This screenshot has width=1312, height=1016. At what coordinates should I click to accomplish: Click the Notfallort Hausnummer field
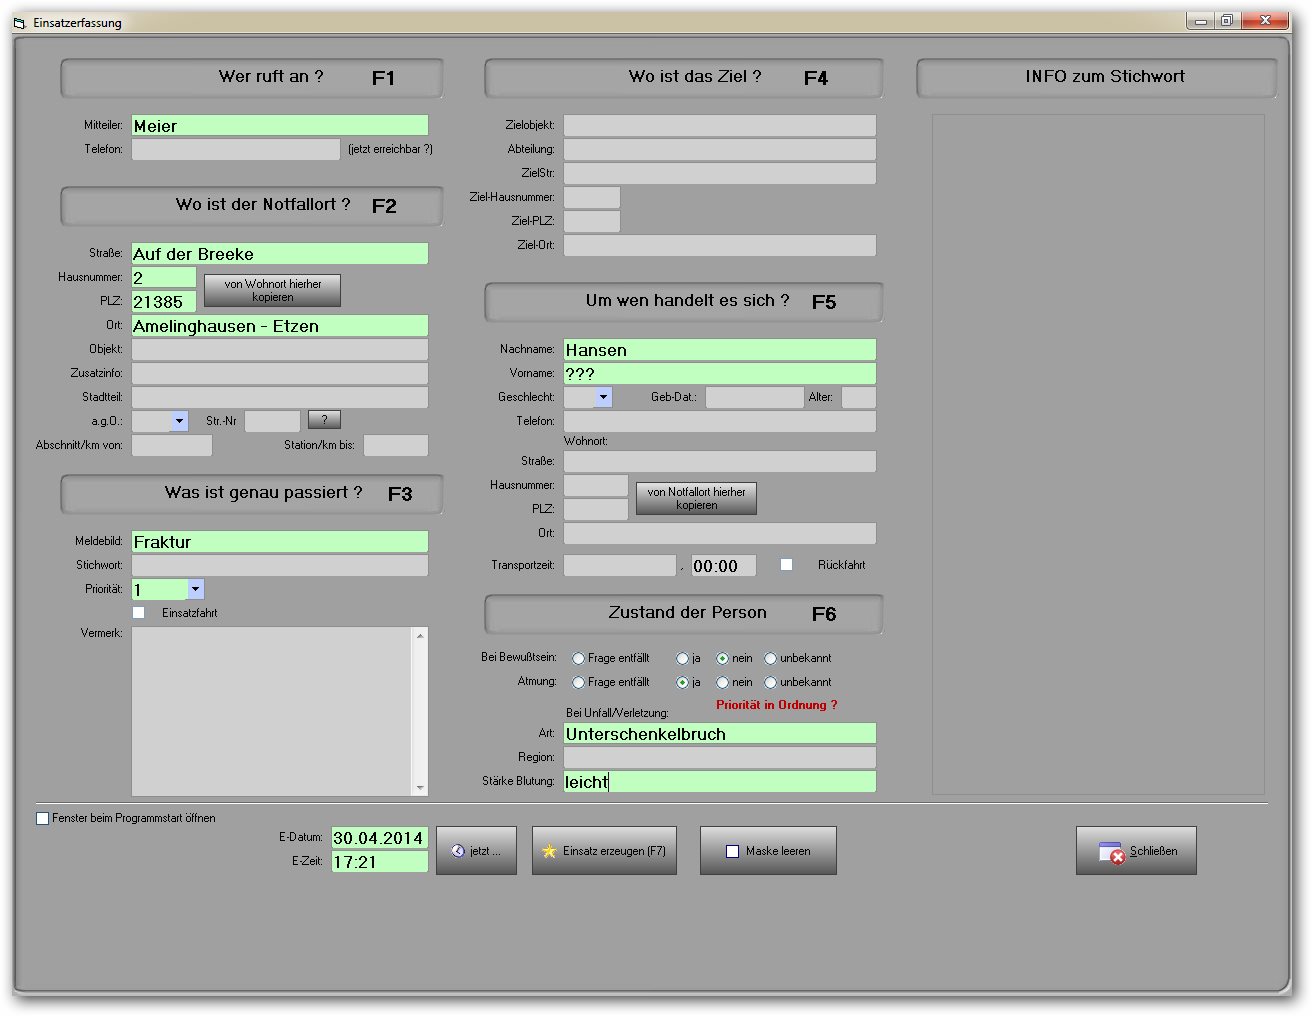pyautogui.click(x=164, y=277)
